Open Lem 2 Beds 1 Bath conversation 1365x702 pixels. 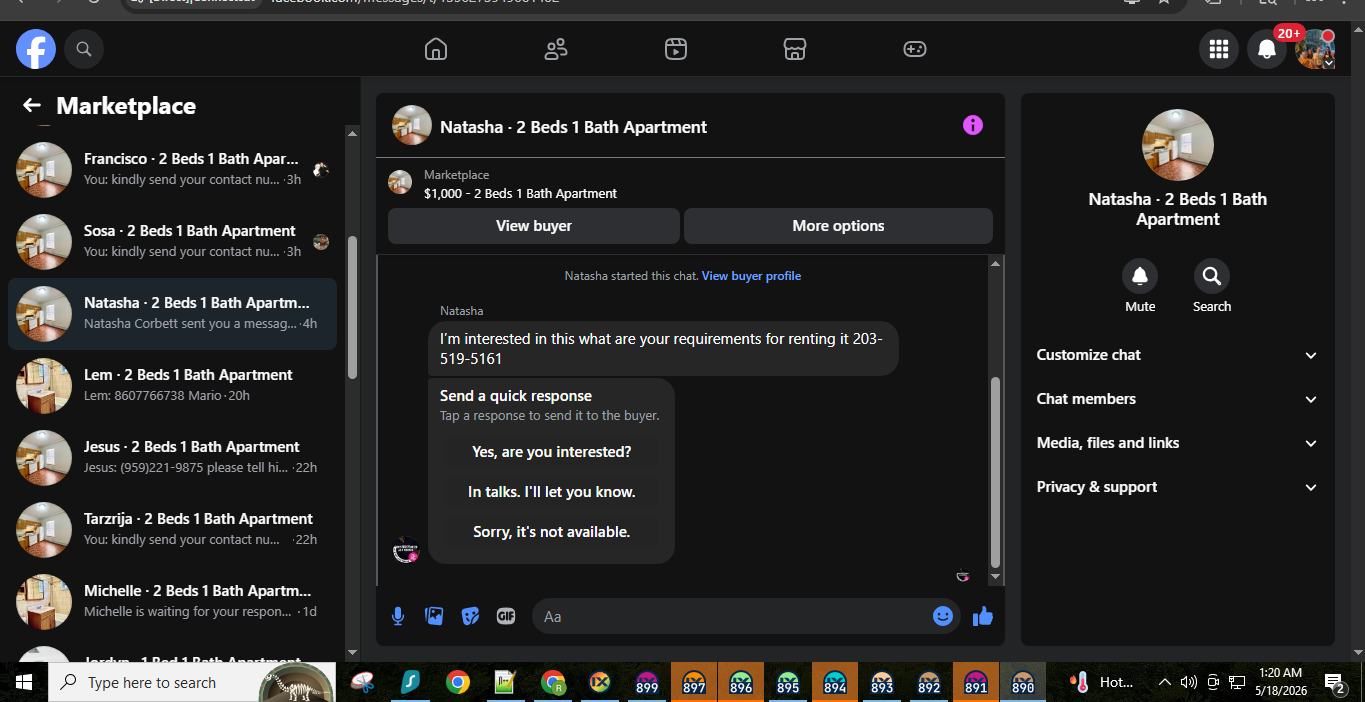coord(172,385)
